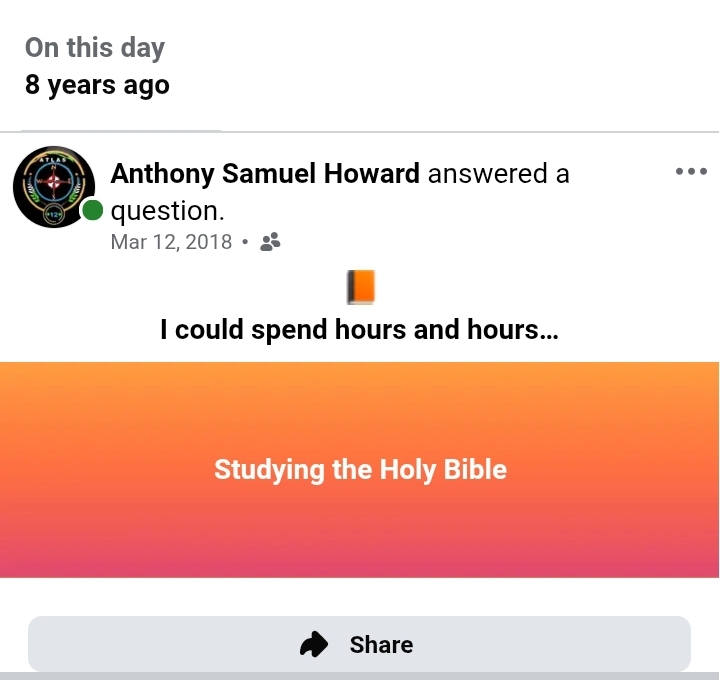
Task: Tap the orange book emoji icon
Action: 360,287
